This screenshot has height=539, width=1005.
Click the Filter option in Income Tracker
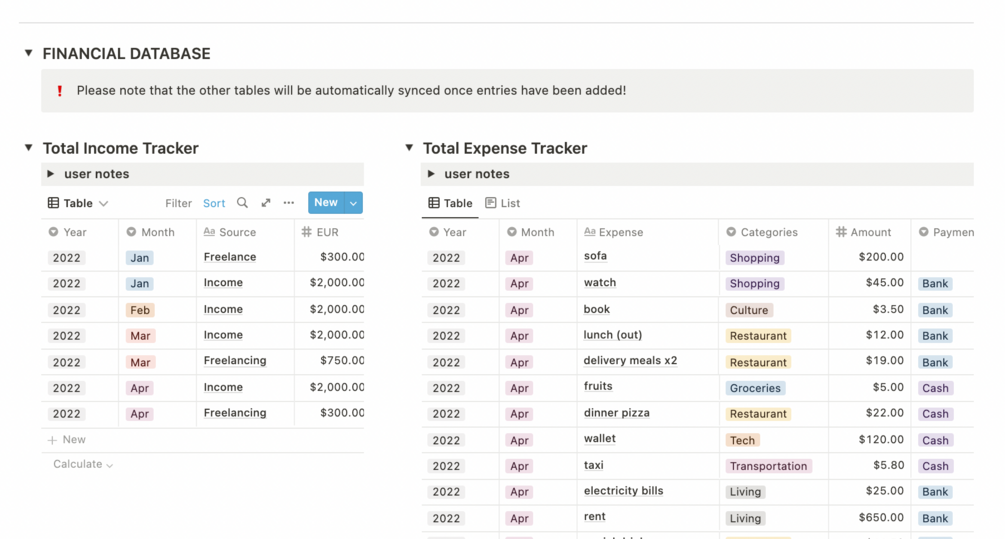click(x=178, y=203)
